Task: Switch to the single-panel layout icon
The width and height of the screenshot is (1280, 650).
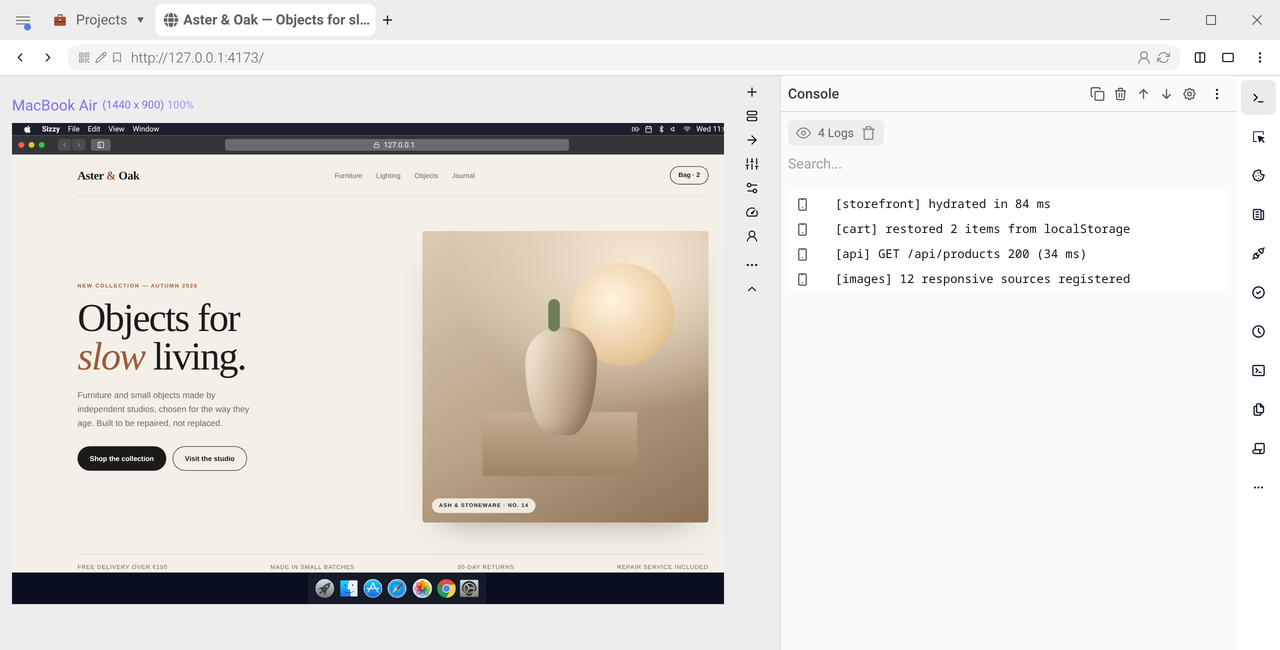Action: 1228,58
